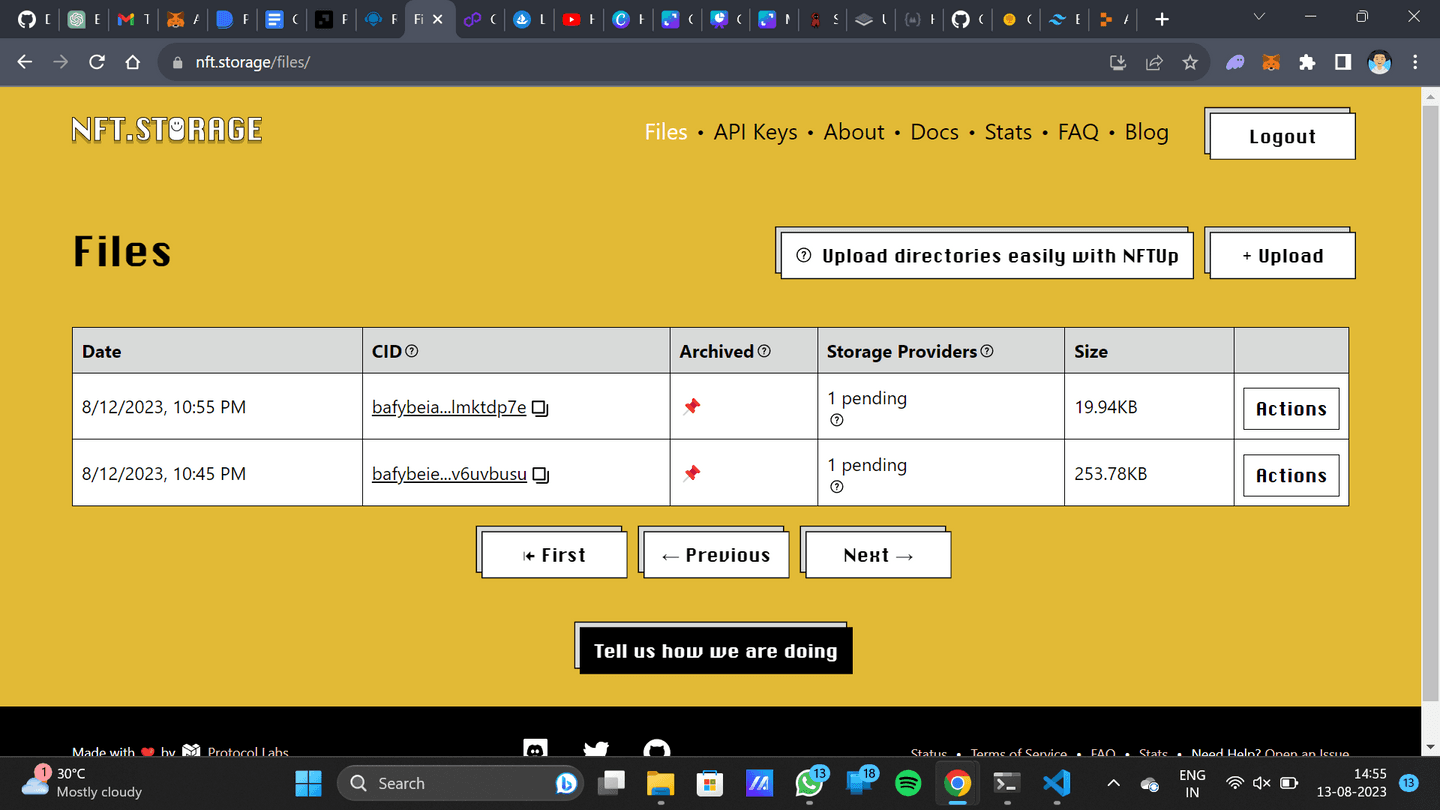Image resolution: width=1440 pixels, height=810 pixels.
Task: Click the install app icon in address bar
Action: (1118, 62)
